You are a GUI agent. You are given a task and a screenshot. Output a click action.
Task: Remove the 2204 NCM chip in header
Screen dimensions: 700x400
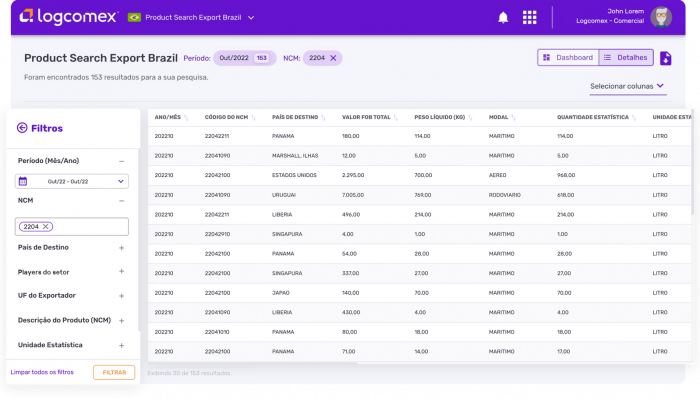[333, 58]
